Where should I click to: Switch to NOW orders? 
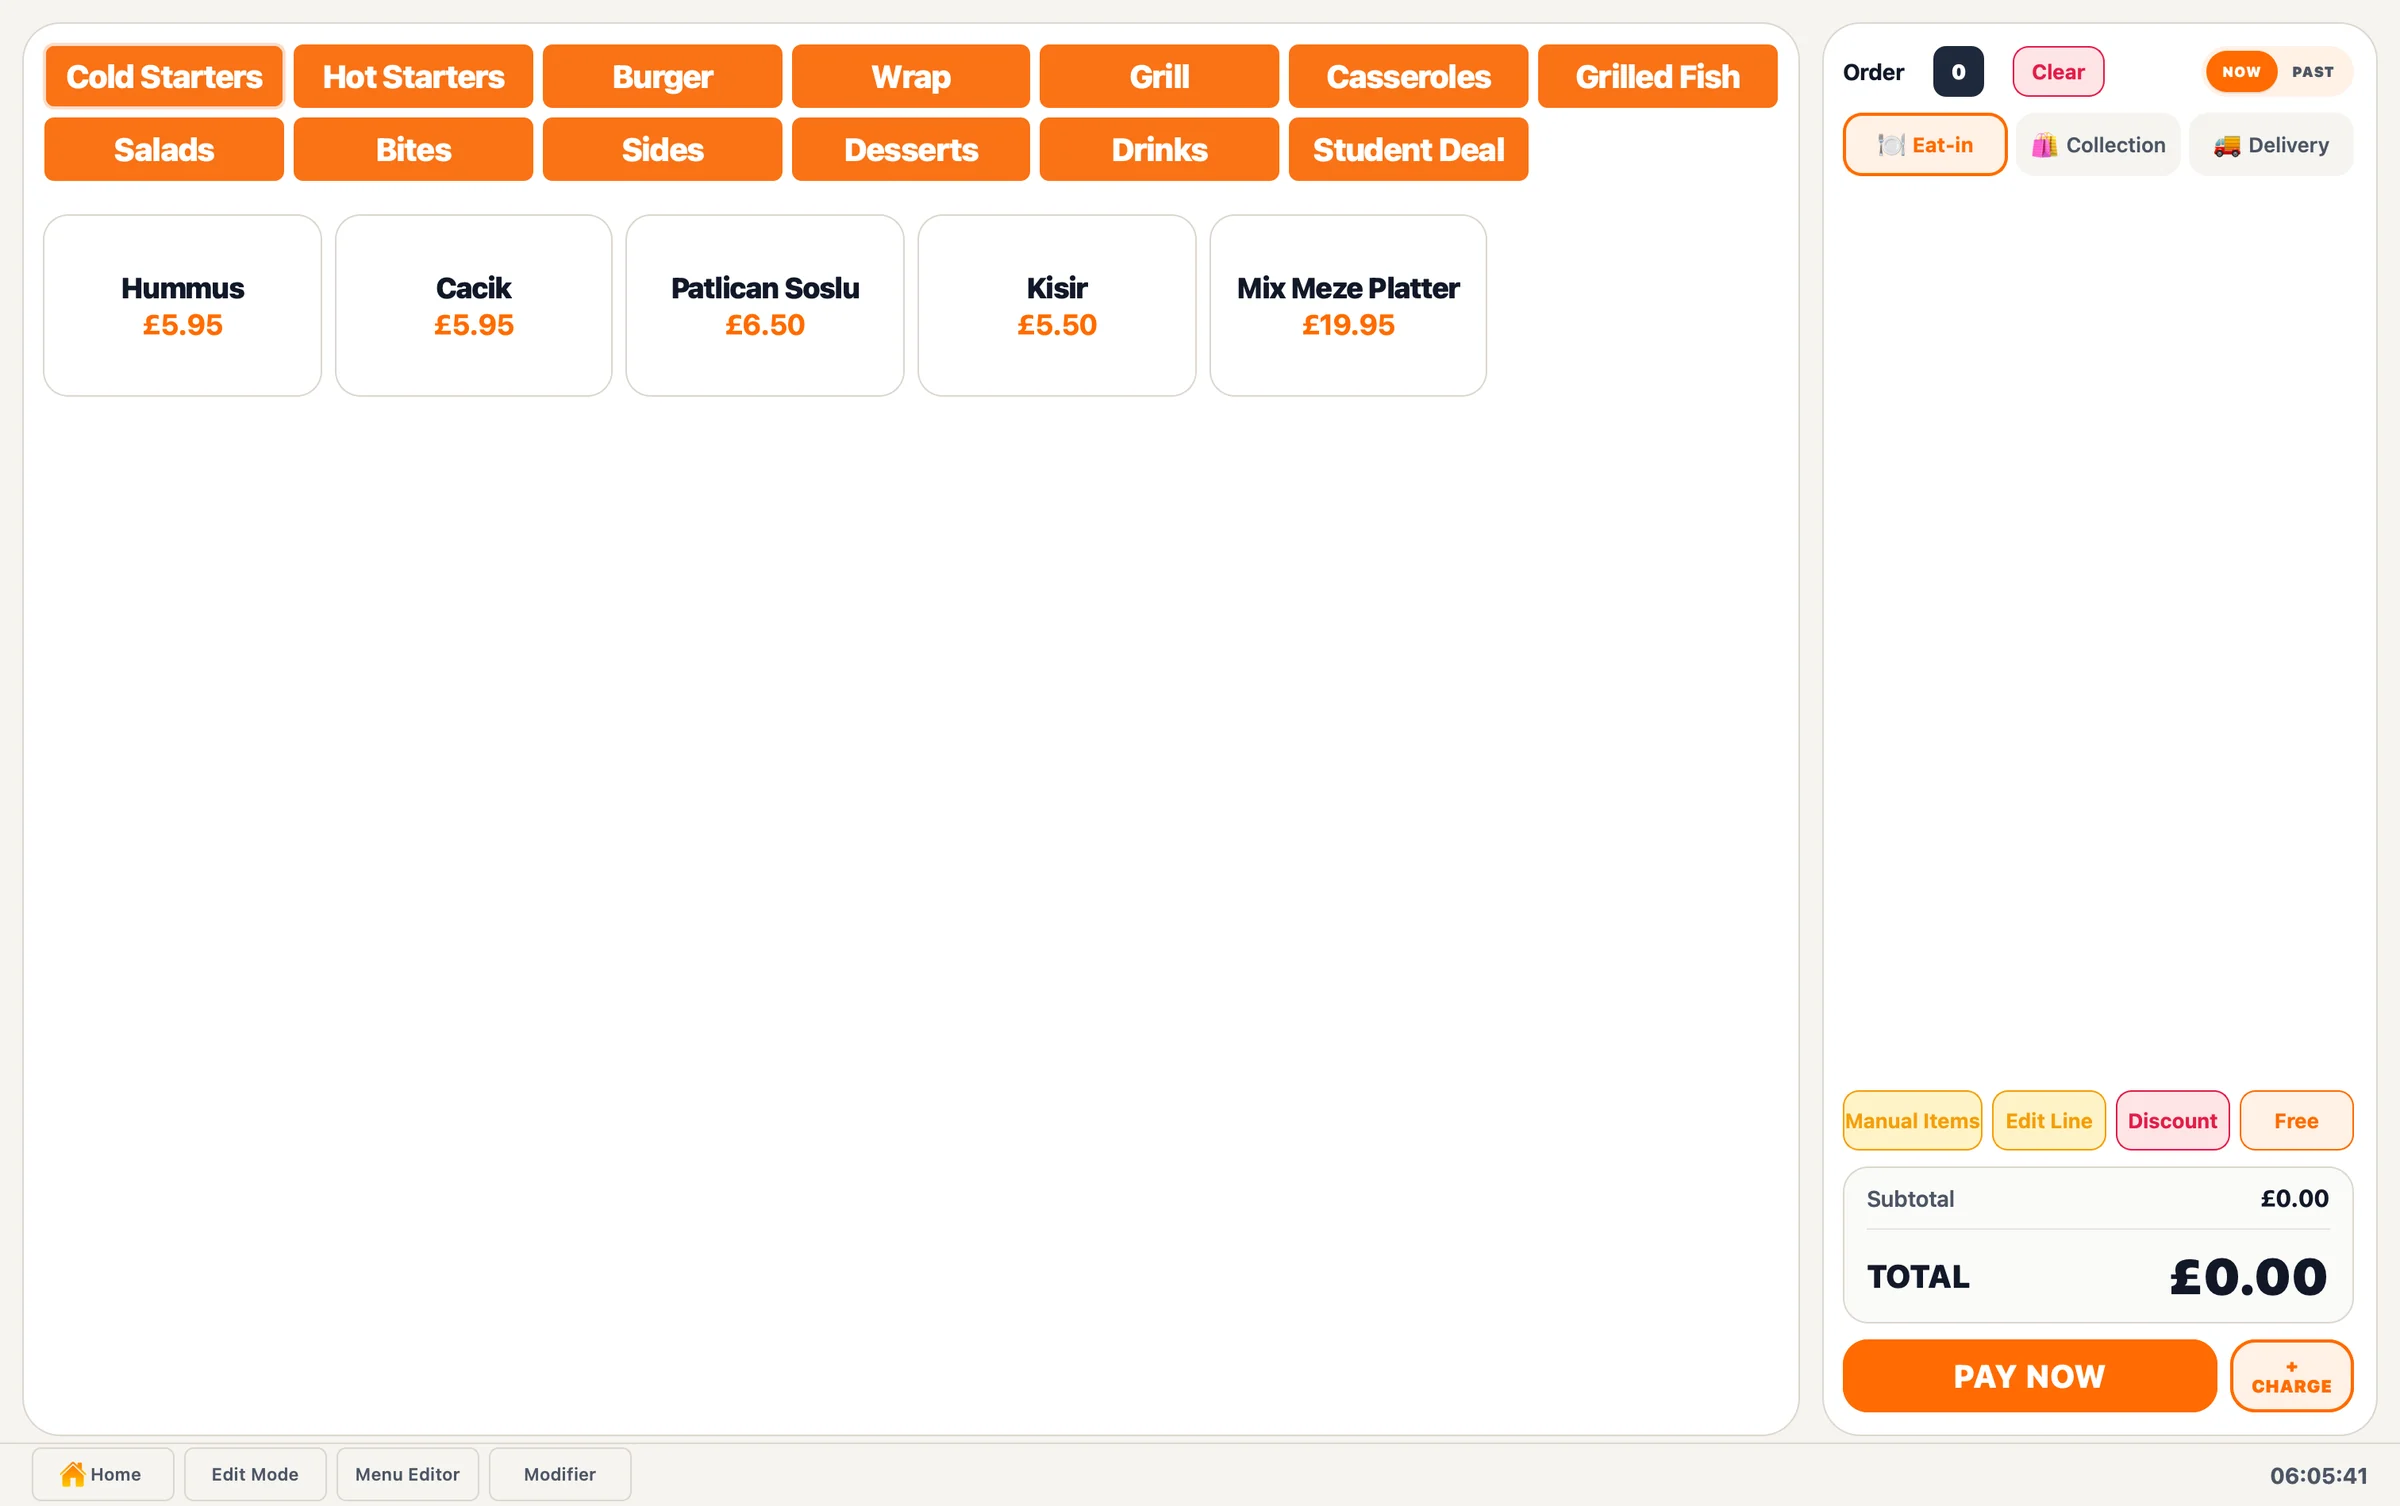pyautogui.click(x=2240, y=72)
